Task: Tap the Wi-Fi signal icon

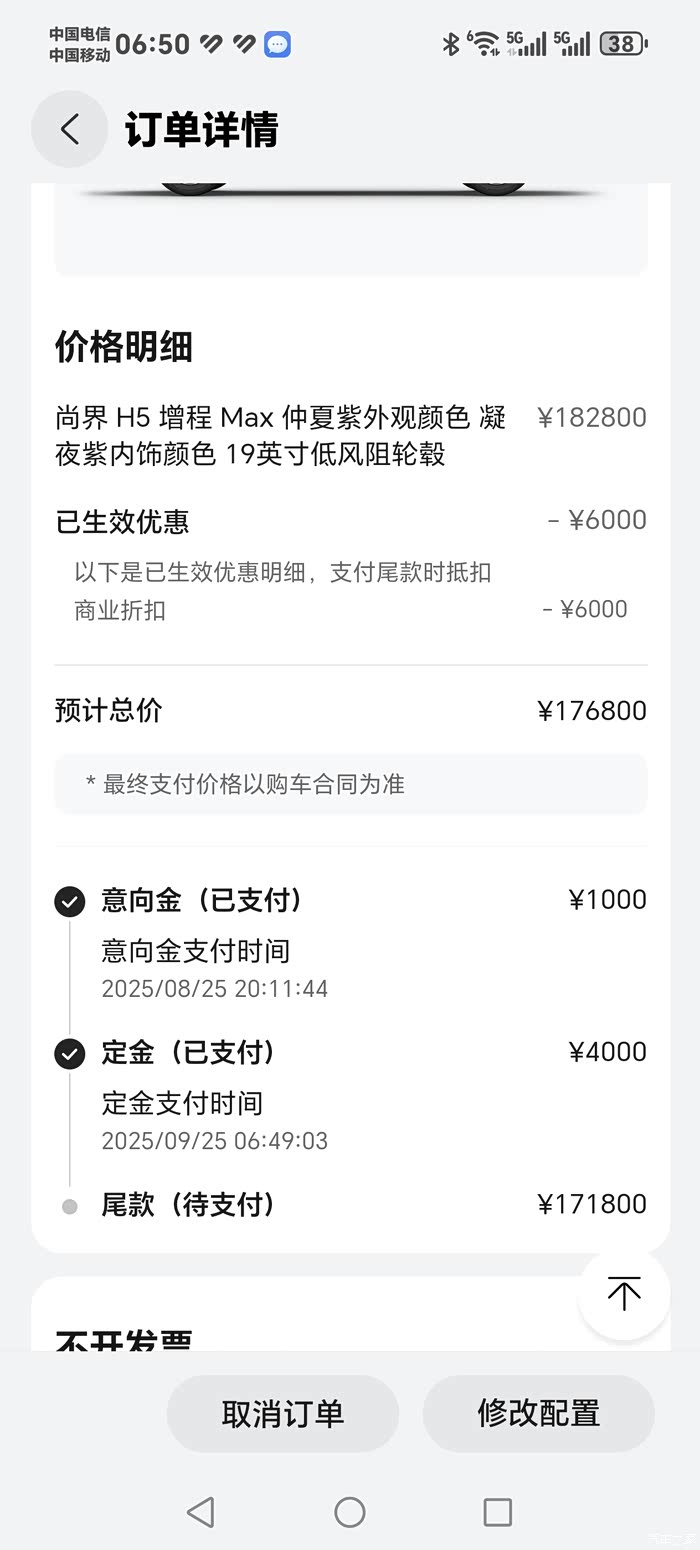Action: [x=484, y=44]
